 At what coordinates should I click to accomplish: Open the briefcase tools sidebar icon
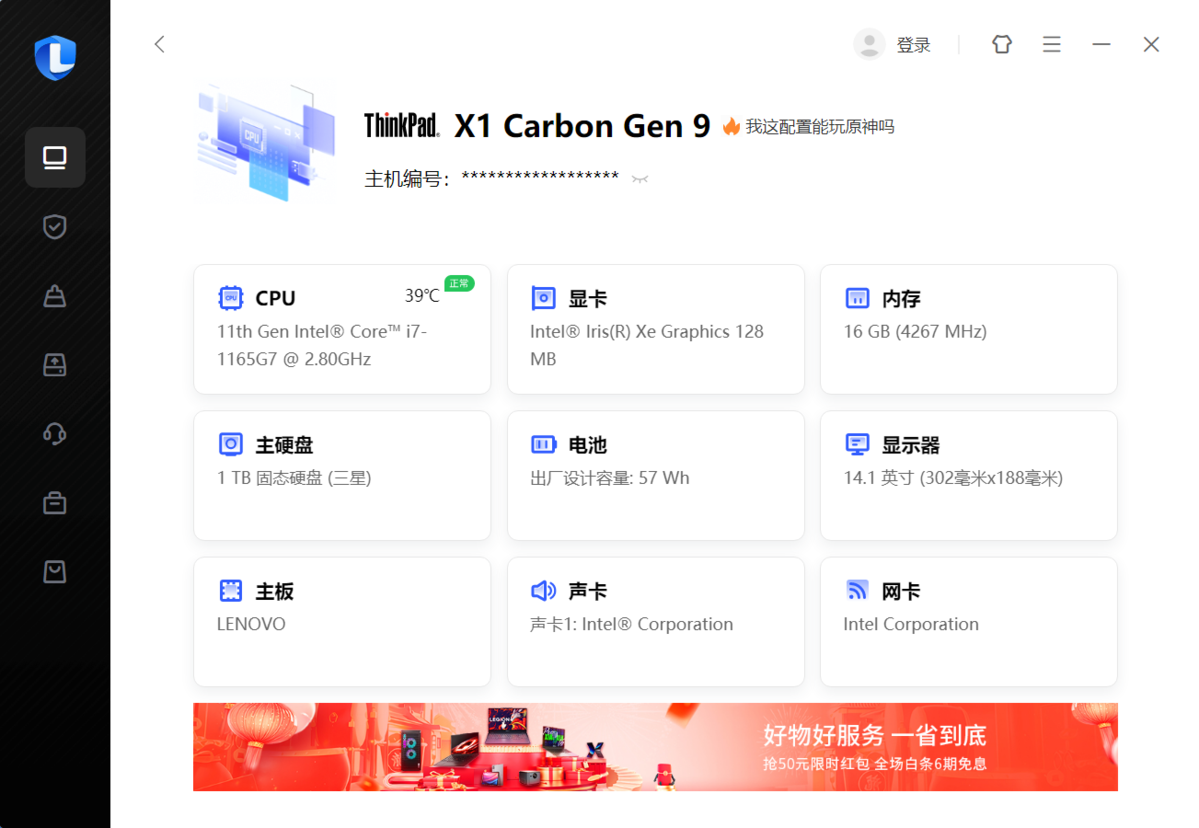(55, 503)
